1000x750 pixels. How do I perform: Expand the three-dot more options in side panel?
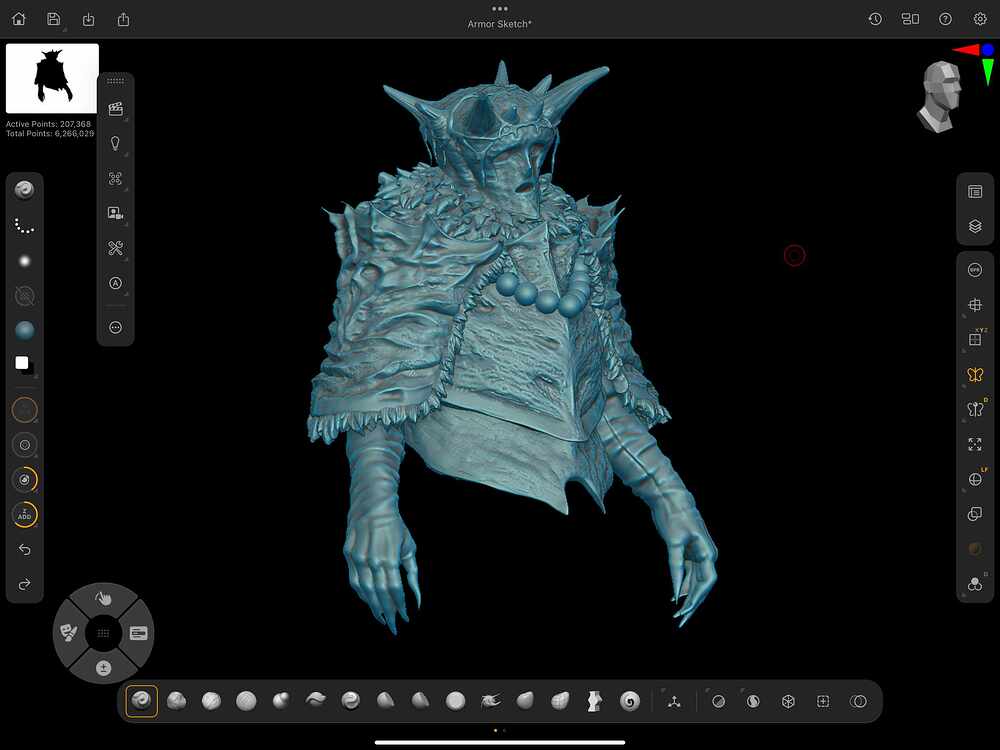(115, 327)
